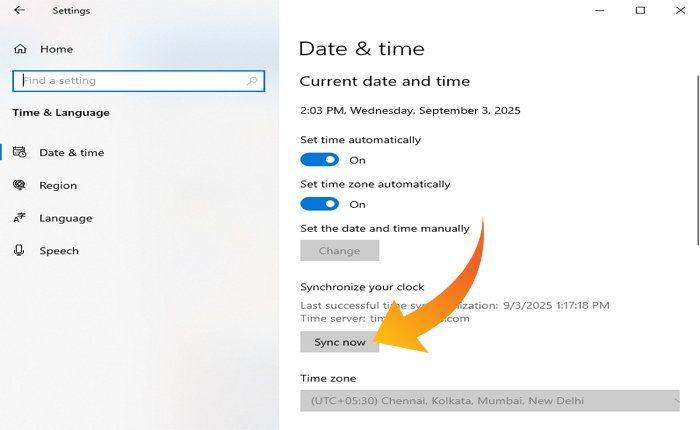
Task: Select the Date & time calendar icon
Action: click(20, 152)
